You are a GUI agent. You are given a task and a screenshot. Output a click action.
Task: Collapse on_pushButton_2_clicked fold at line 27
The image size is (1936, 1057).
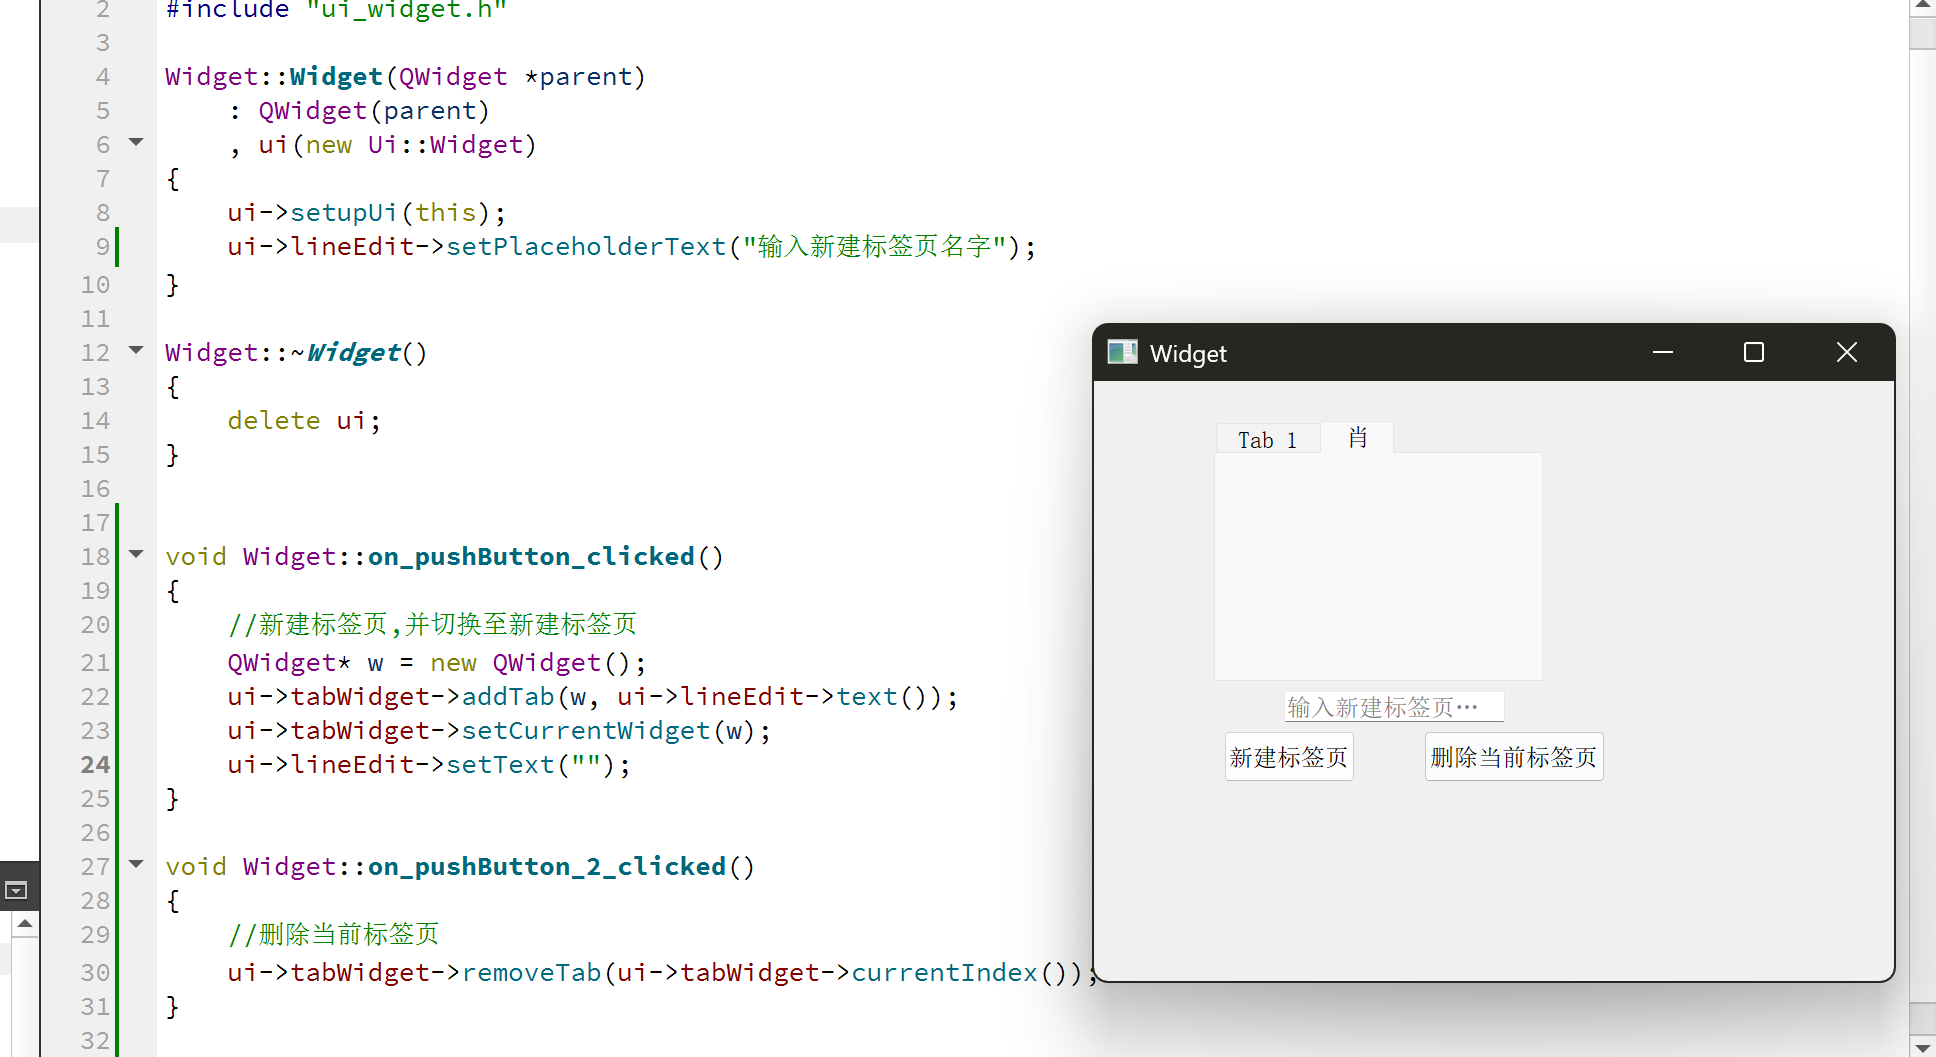coord(137,864)
